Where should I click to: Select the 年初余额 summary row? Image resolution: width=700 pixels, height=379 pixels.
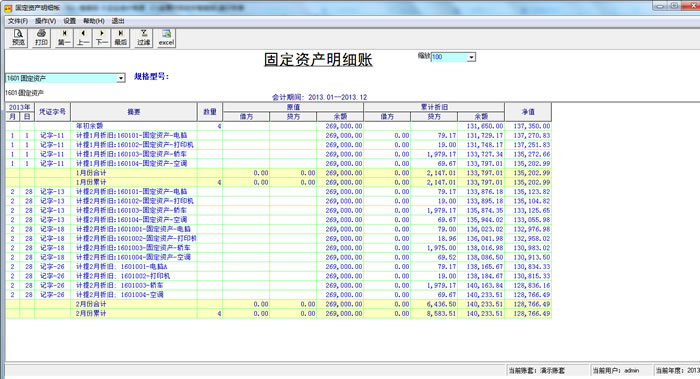click(x=279, y=126)
